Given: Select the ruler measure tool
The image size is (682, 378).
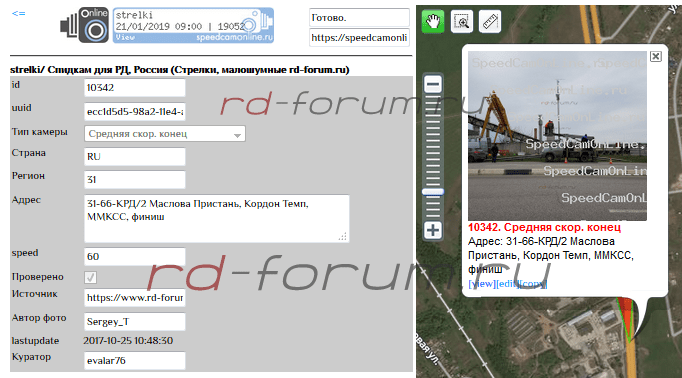Looking at the screenshot, I should tap(490, 21).
